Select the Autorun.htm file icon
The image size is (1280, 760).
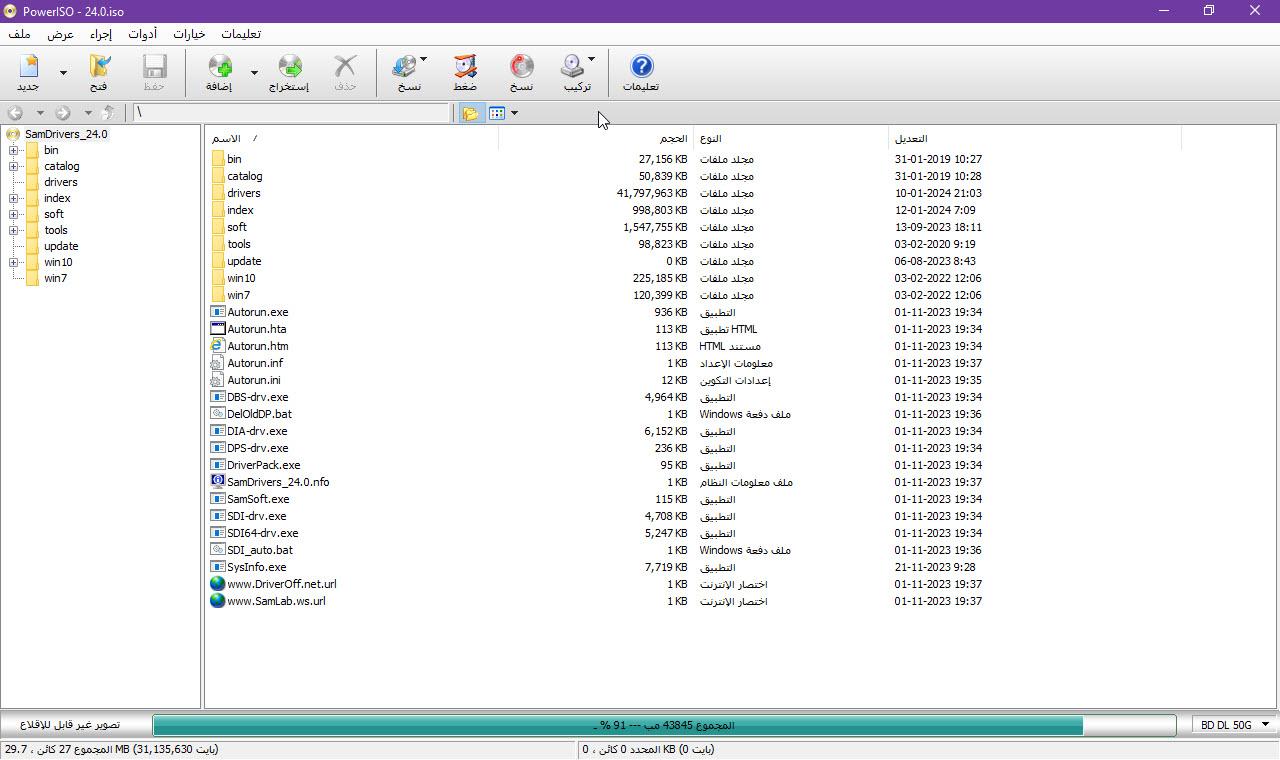coord(218,346)
